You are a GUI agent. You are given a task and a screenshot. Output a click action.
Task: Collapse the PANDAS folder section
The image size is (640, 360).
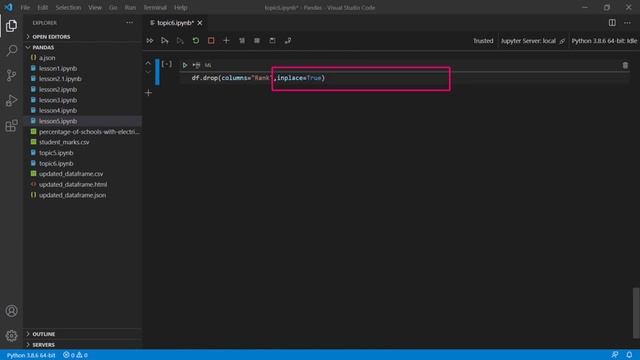(83, 47)
